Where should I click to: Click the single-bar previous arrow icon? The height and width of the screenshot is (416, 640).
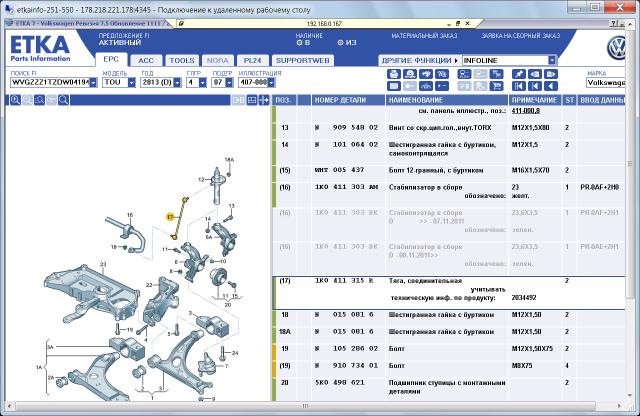pyautogui.click(x=535, y=86)
